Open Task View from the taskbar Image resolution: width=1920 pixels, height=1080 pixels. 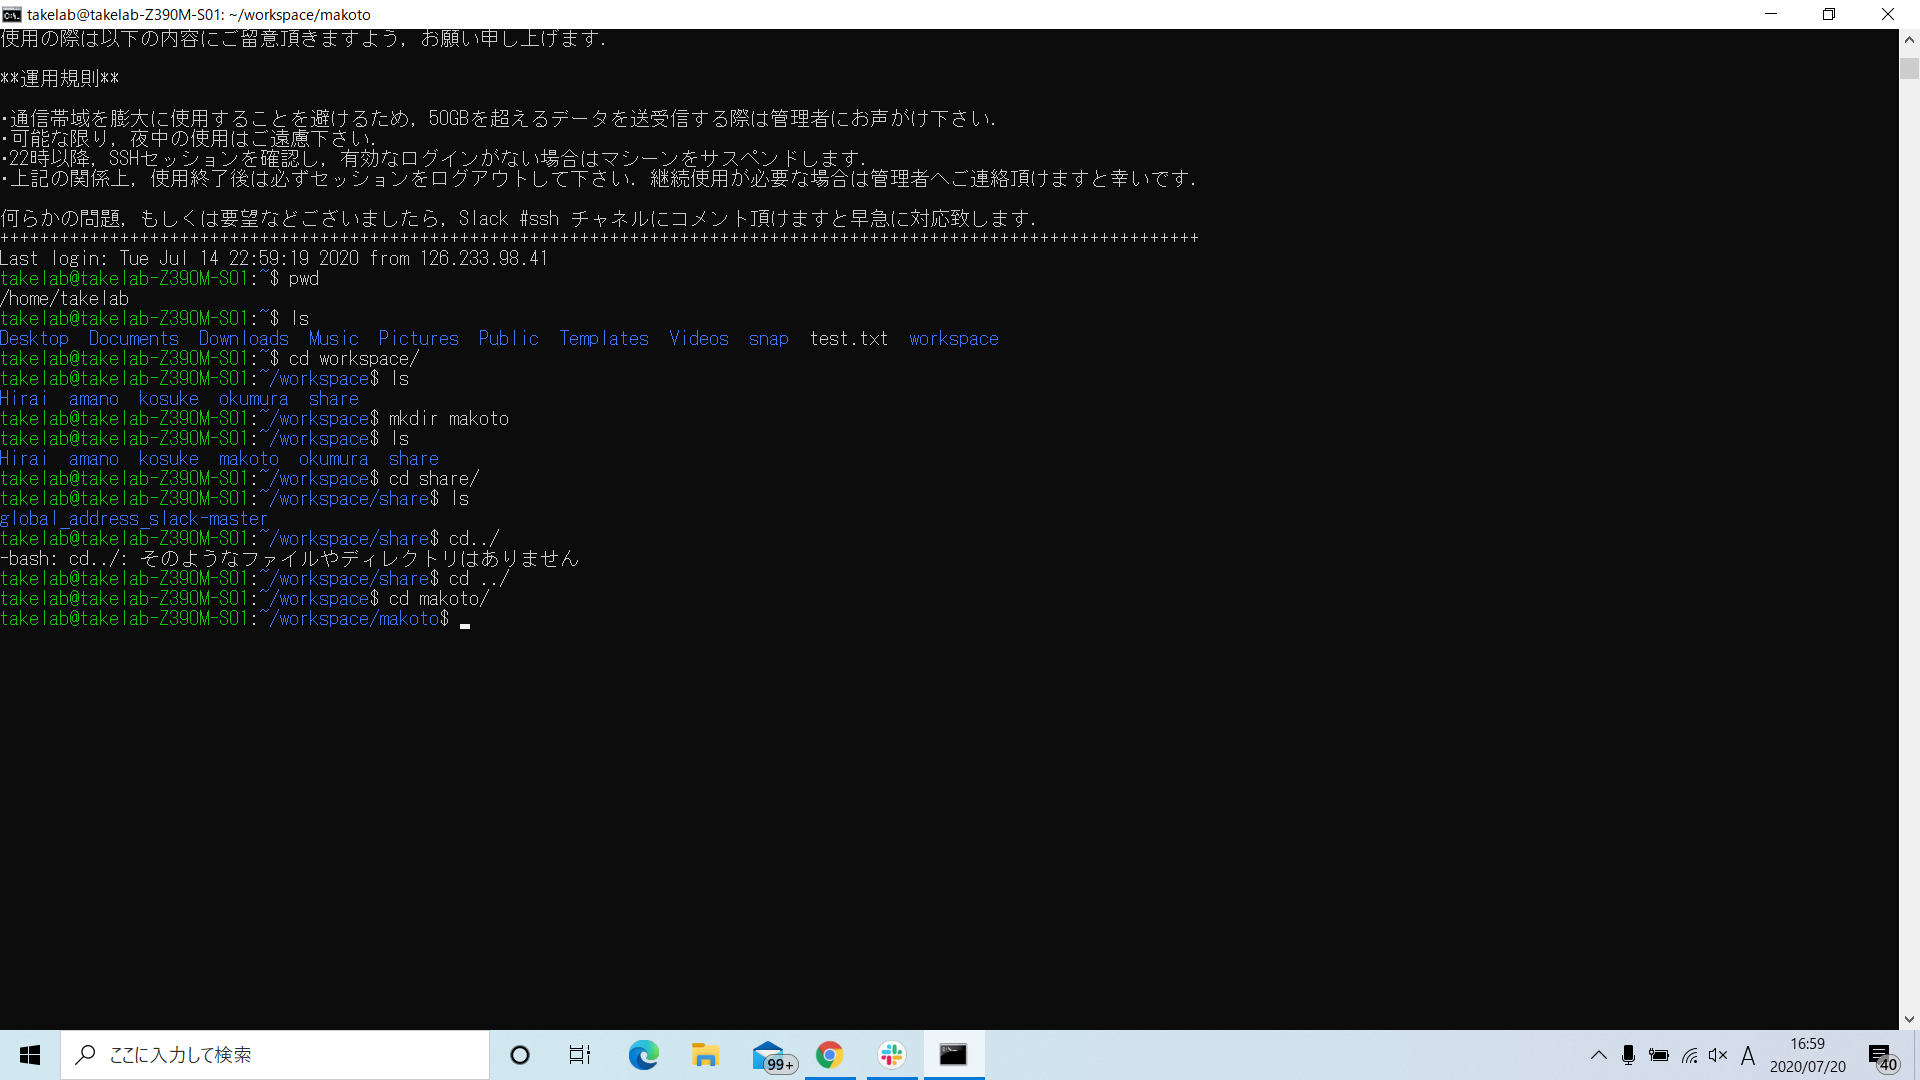(580, 1055)
